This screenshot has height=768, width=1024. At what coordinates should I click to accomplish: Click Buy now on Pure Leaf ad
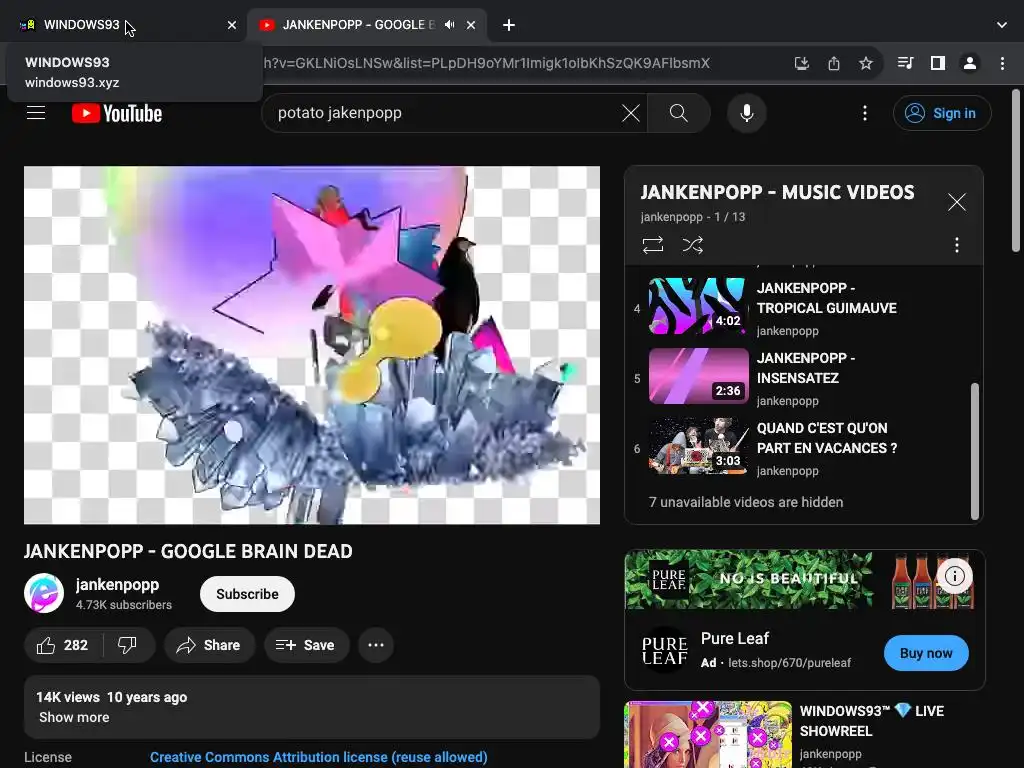[x=925, y=653]
